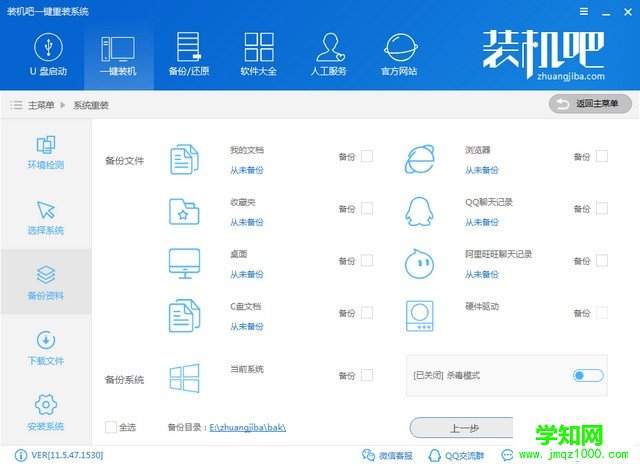Go to 下载文件 step
Image resolution: width=640 pixels, height=466 pixels.
click(x=46, y=348)
